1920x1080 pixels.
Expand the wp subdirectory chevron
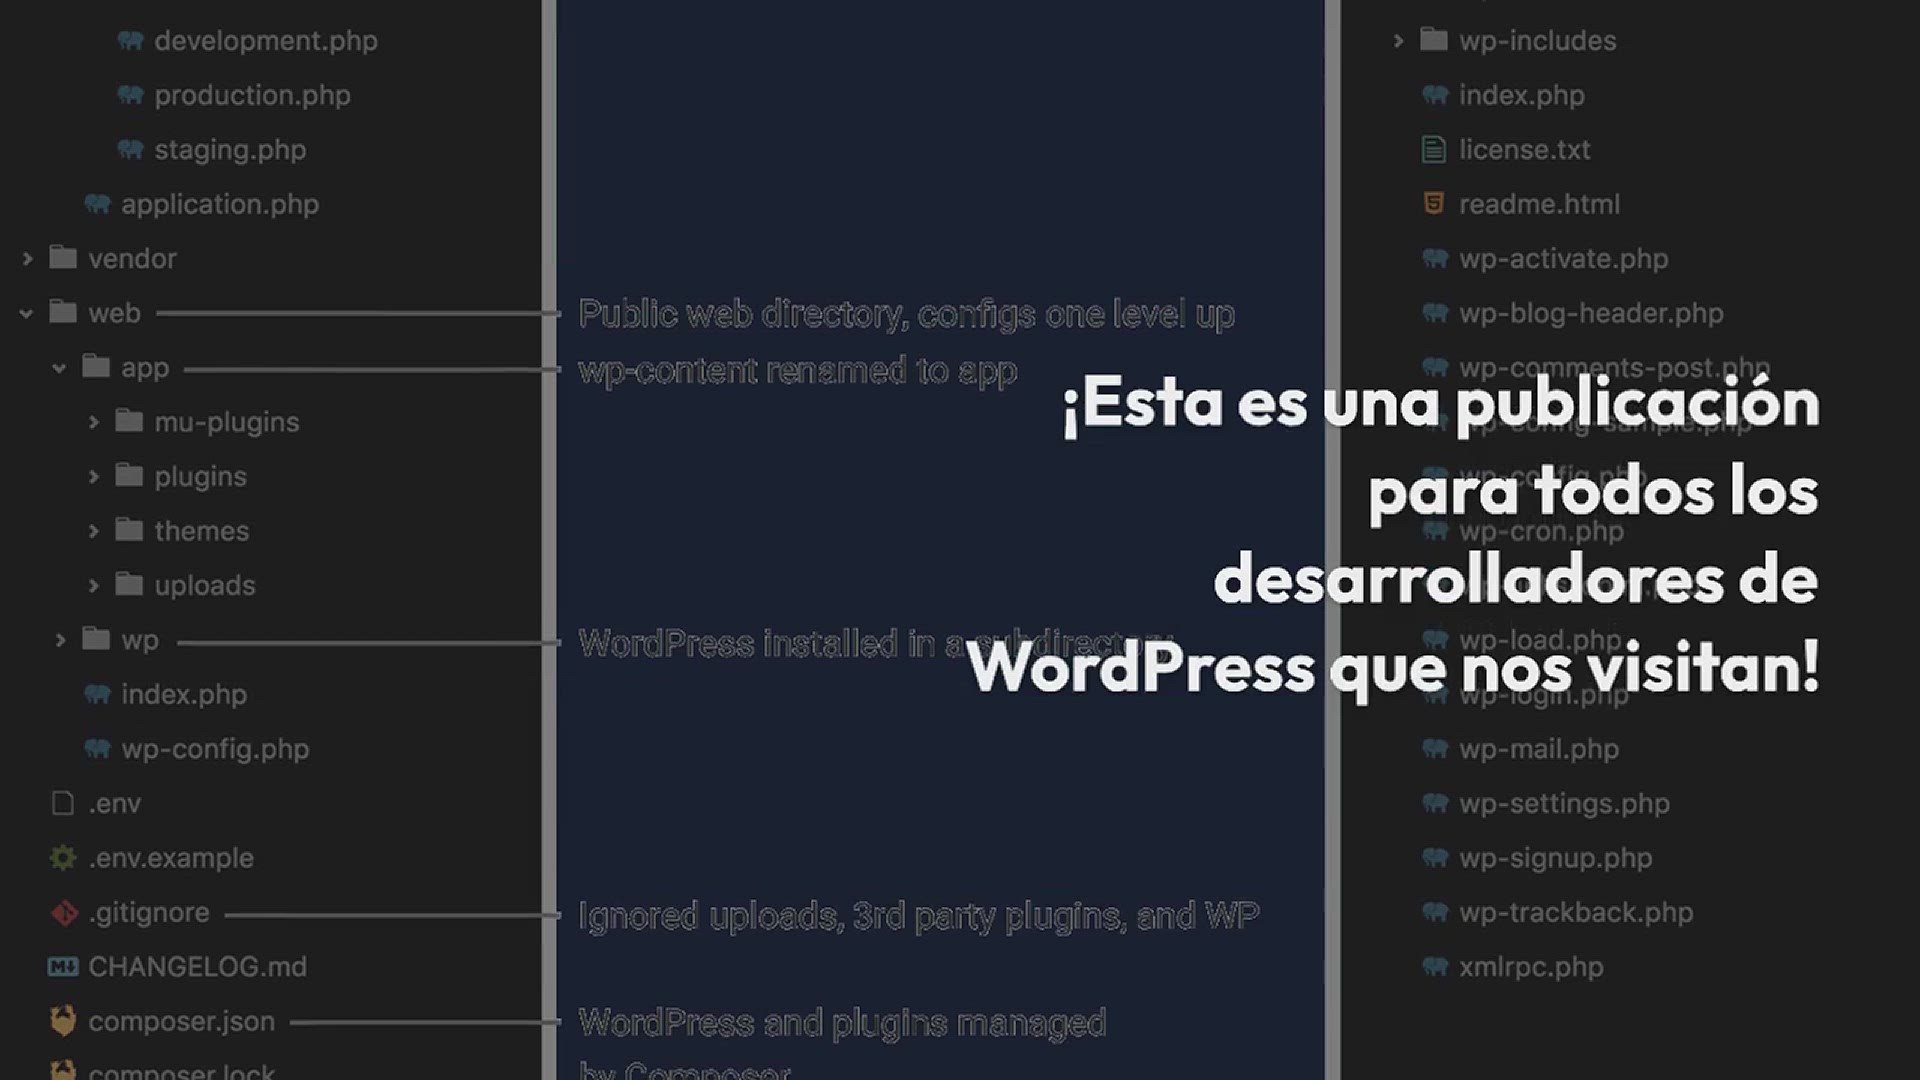tap(60, 640)
